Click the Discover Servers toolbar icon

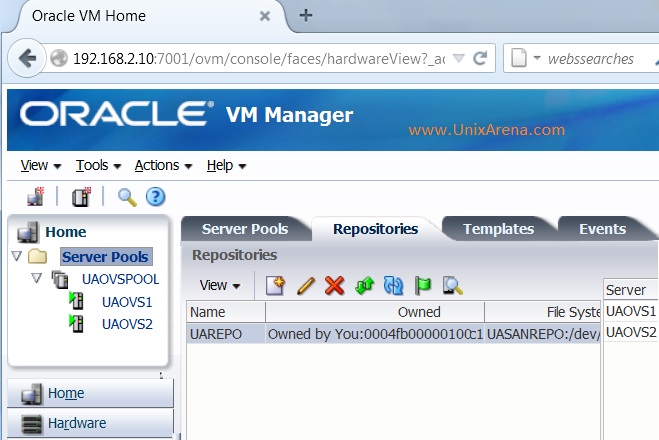35,197
